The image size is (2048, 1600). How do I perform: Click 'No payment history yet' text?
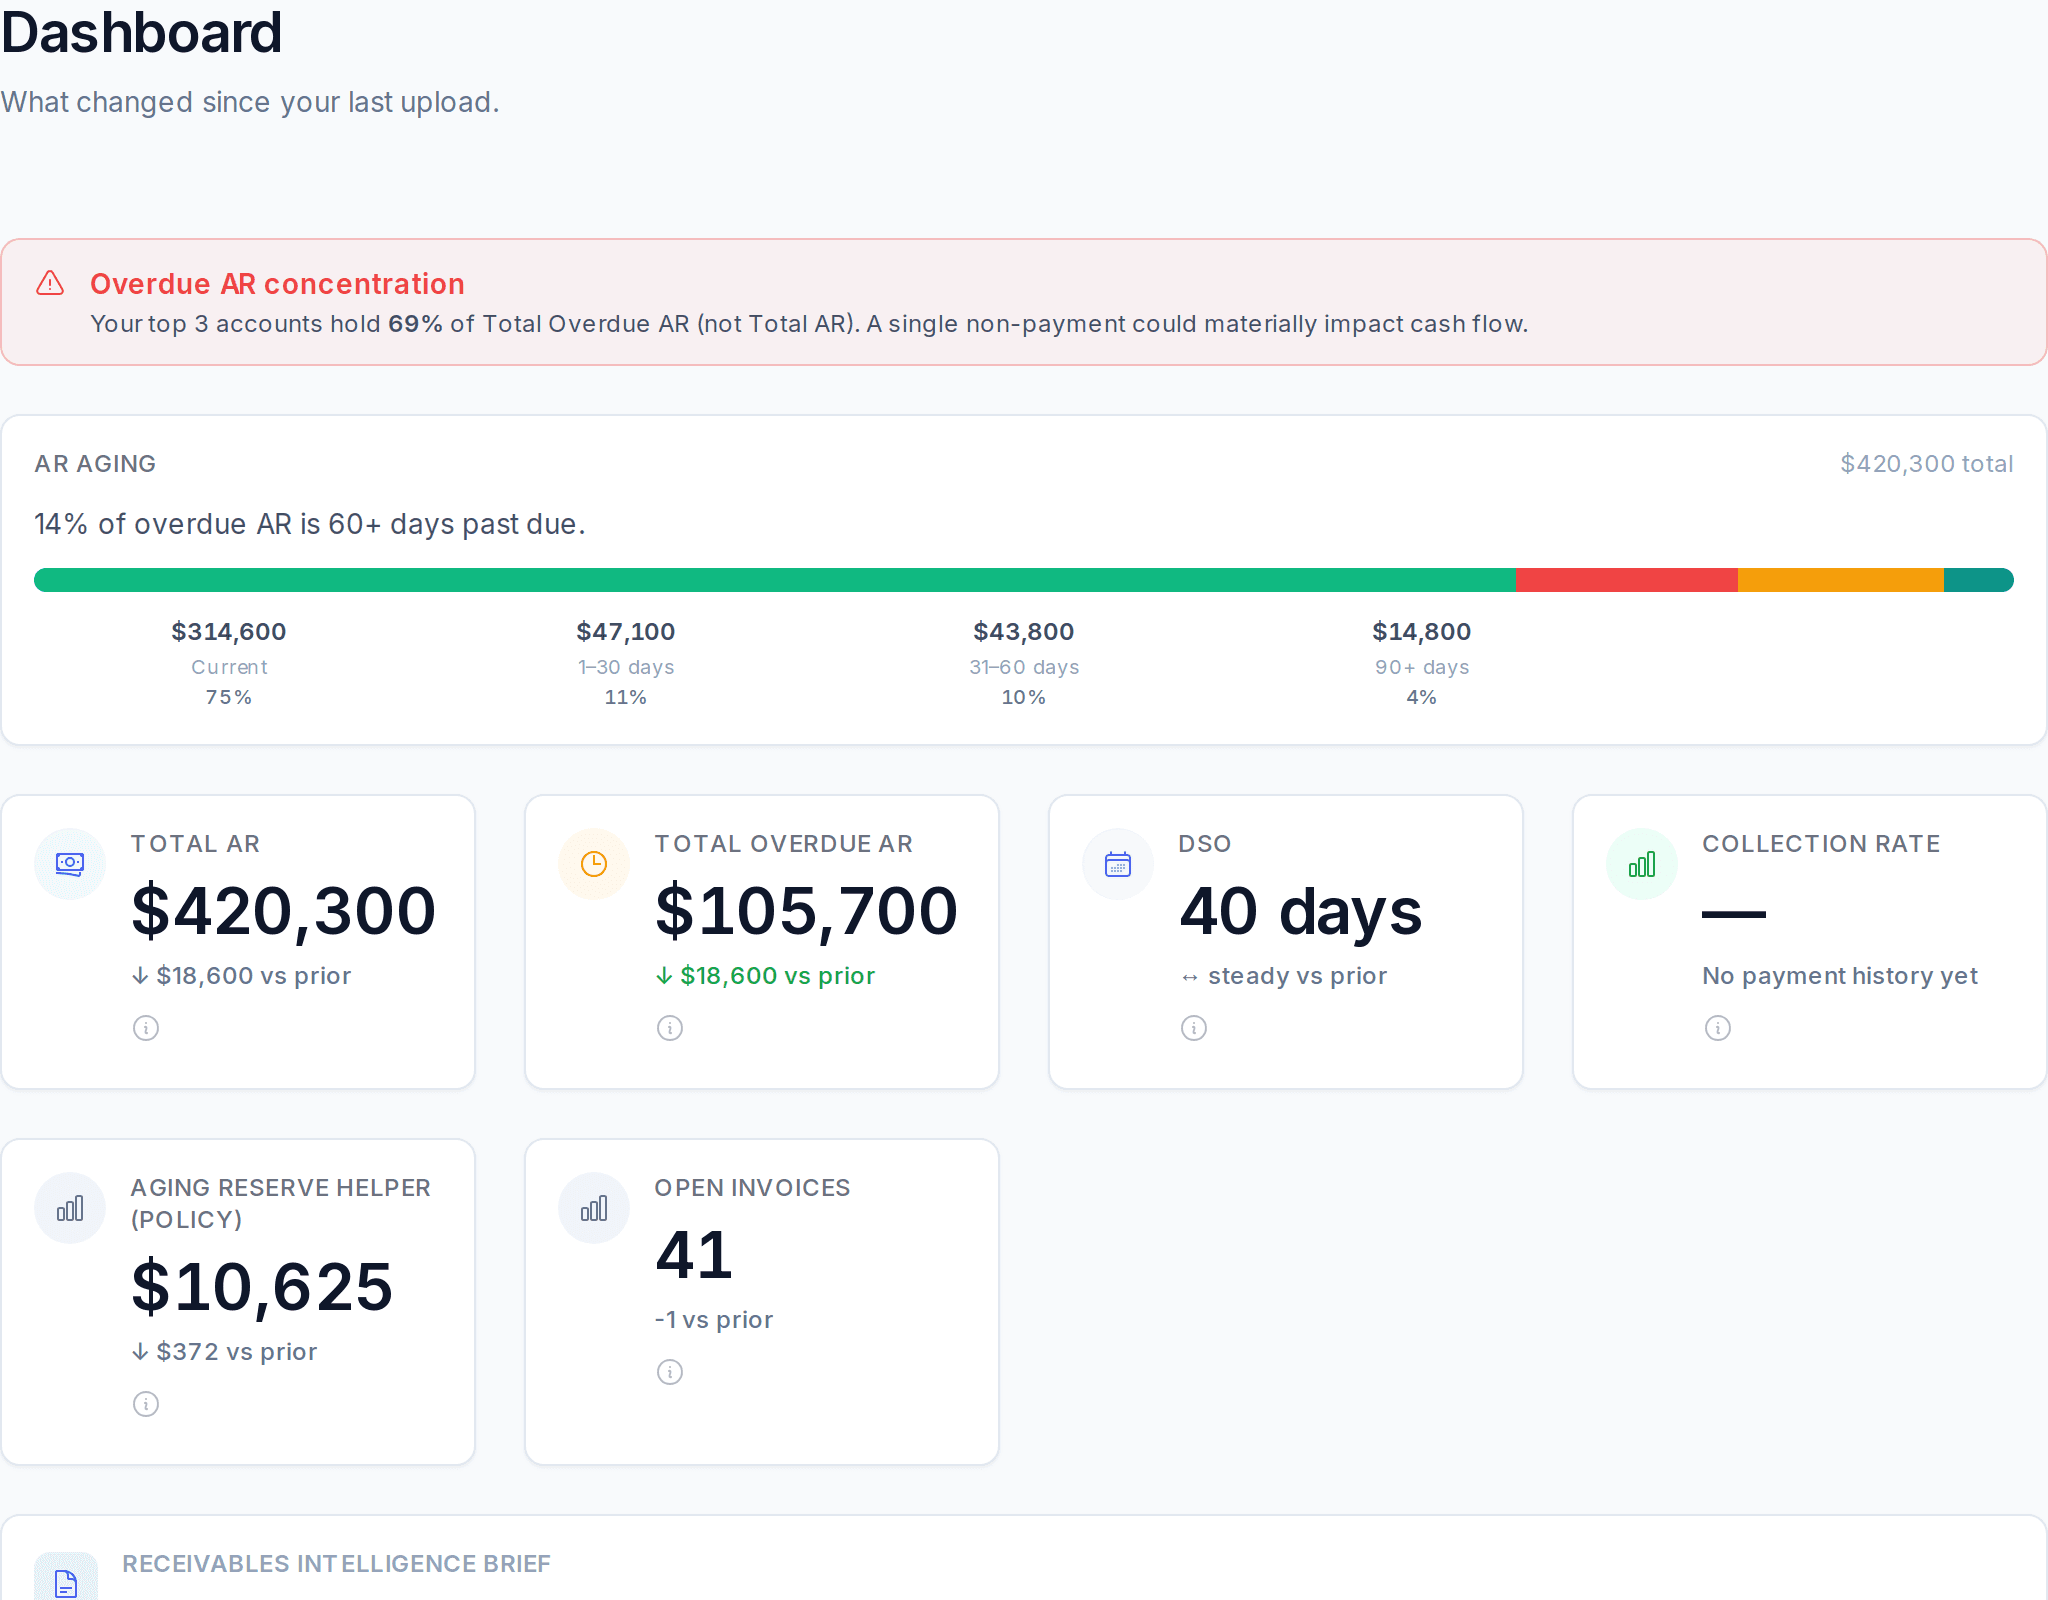(x=1840, y=976)
